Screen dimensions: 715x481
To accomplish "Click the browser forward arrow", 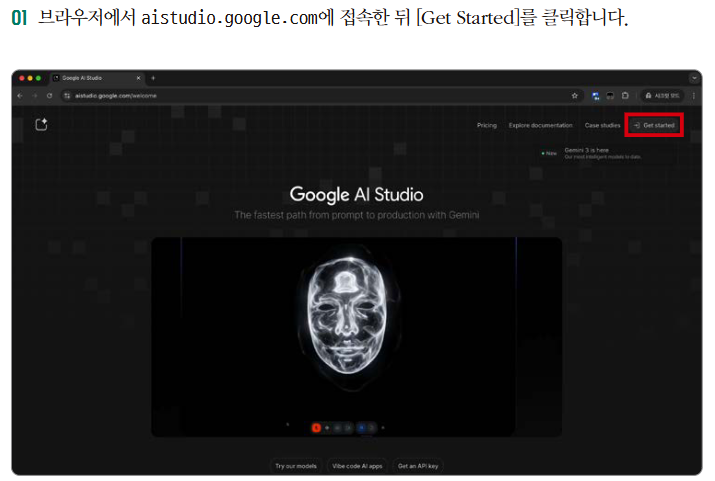I will (x=35, y=96).
